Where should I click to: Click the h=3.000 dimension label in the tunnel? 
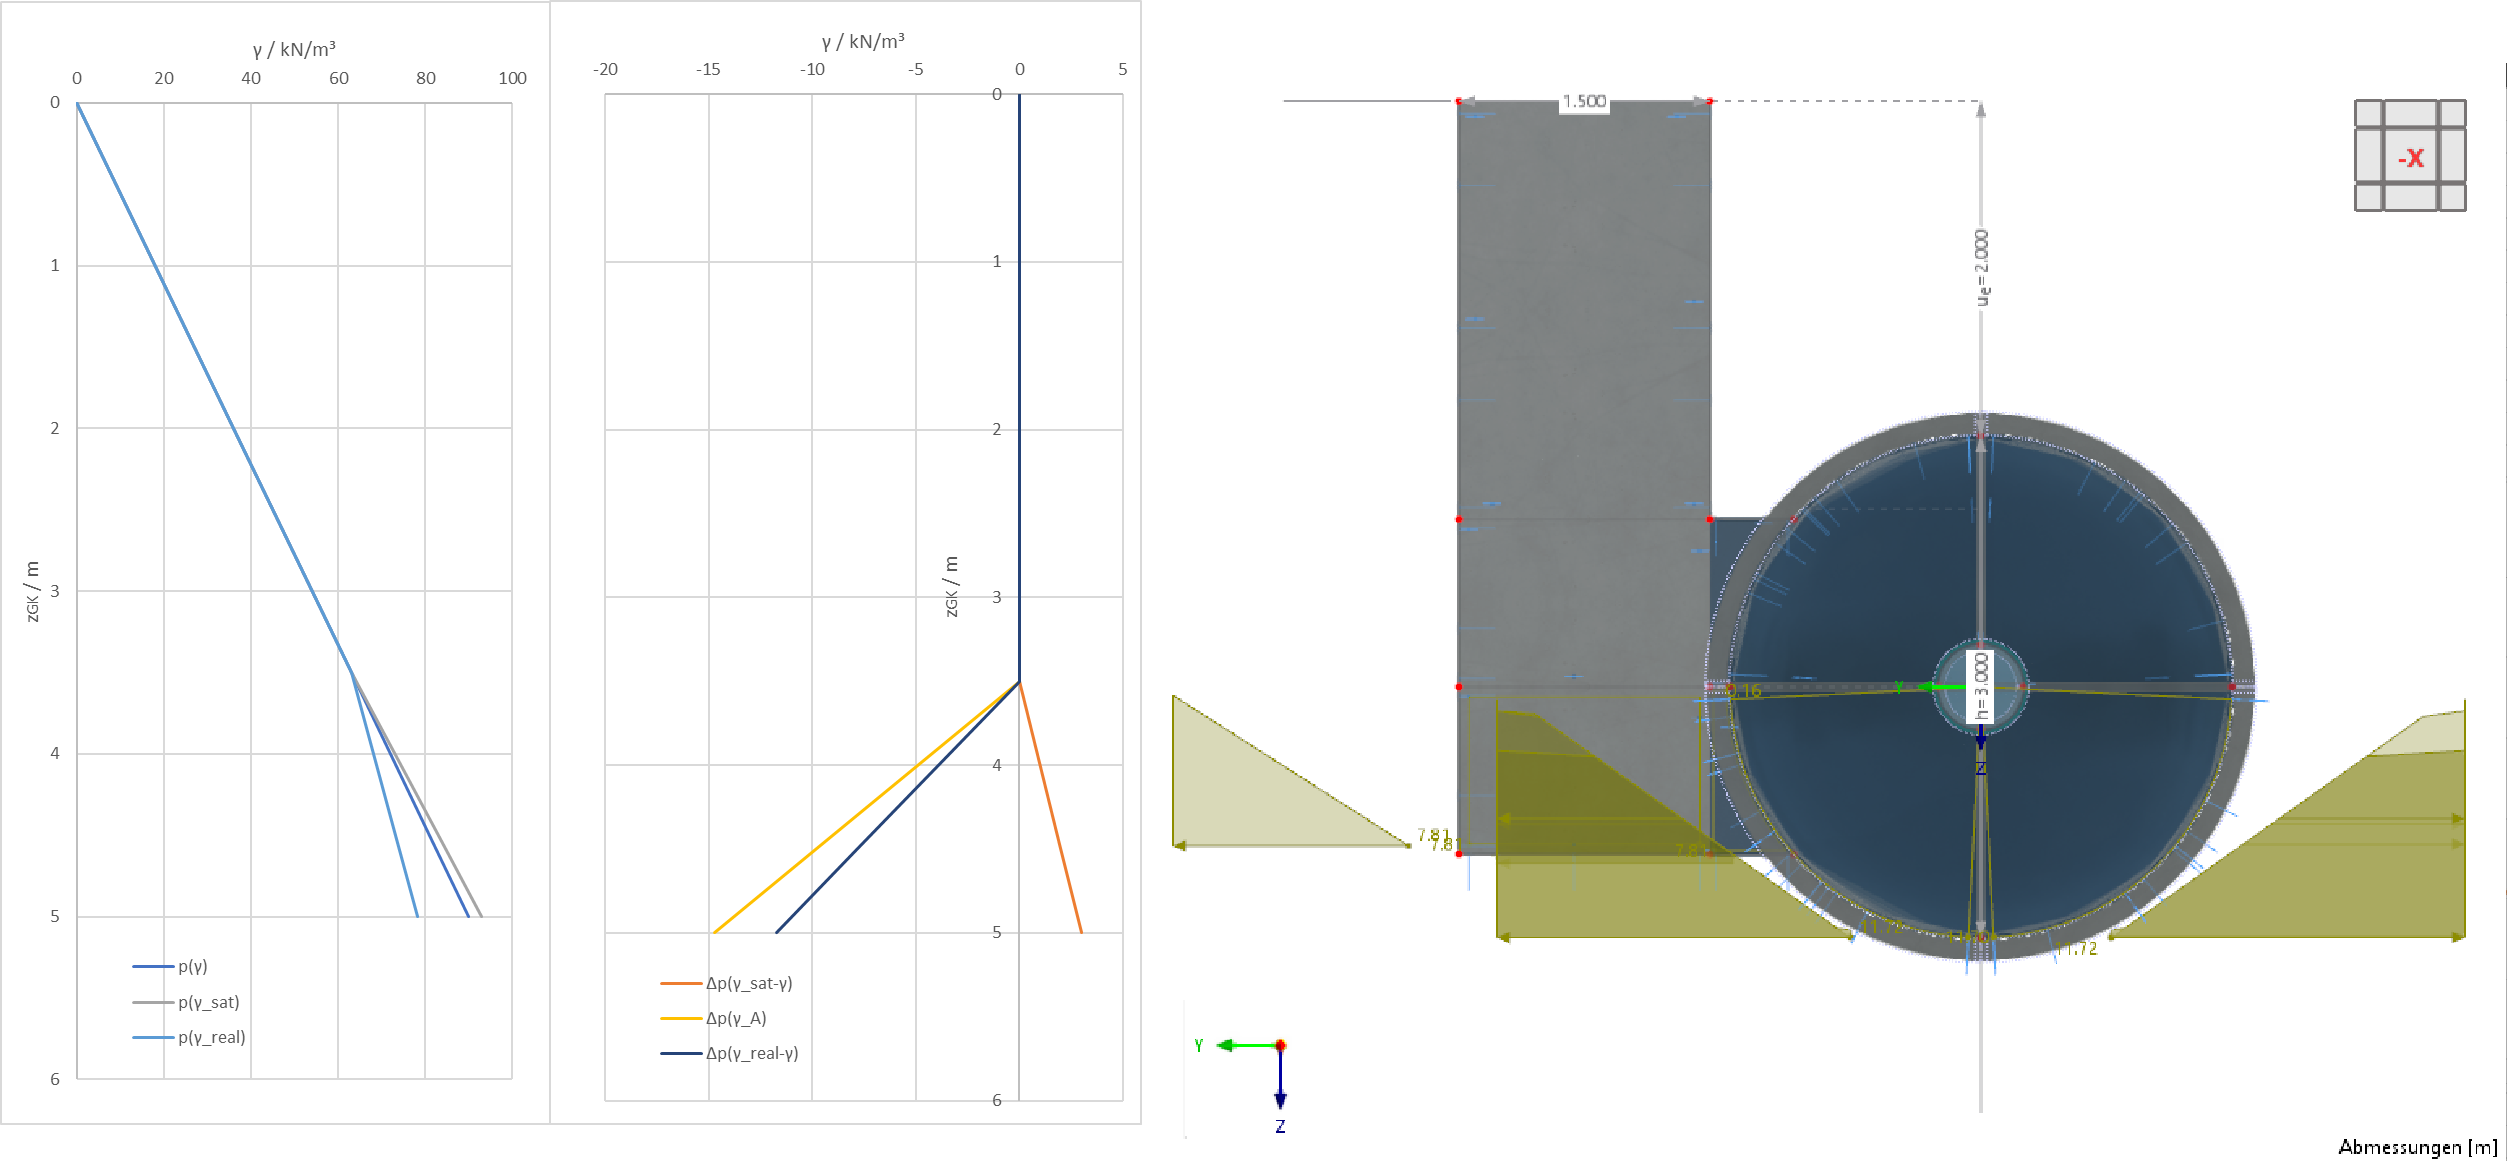pos(1981,687)
